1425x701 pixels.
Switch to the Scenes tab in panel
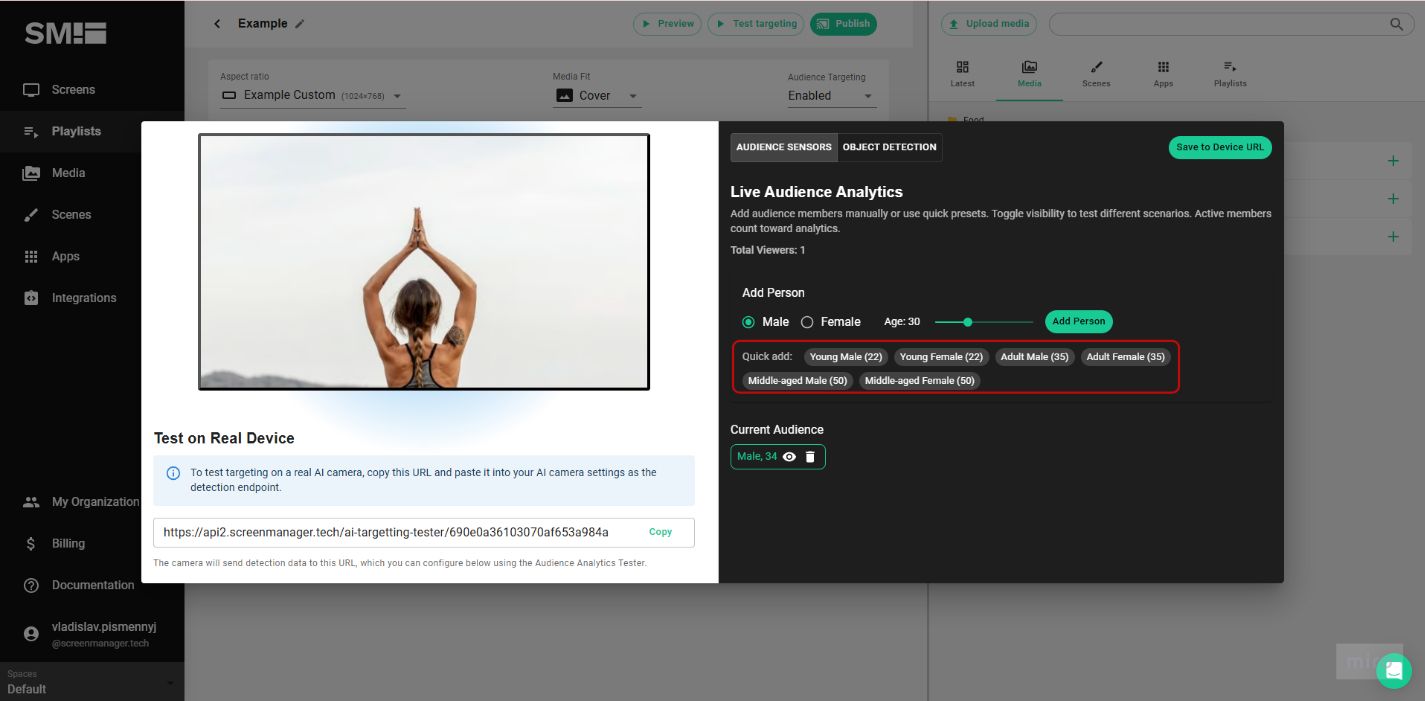coord(1096,74)
